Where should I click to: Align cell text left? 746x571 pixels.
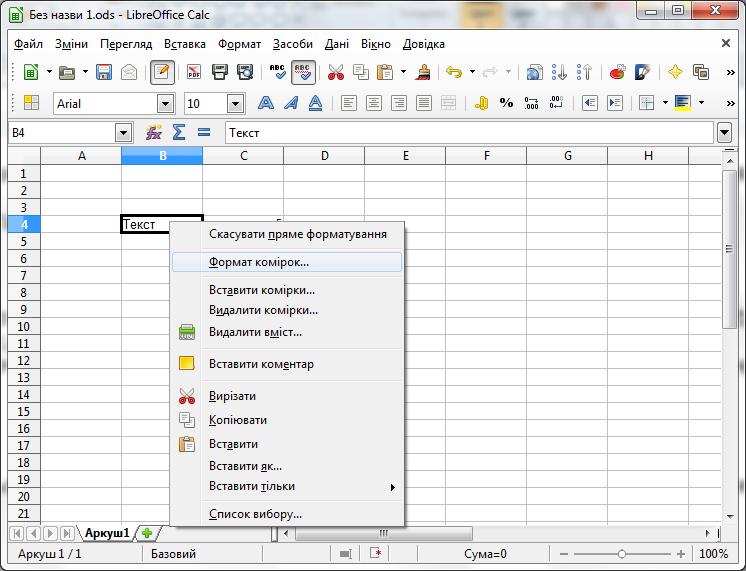[349, 103]
